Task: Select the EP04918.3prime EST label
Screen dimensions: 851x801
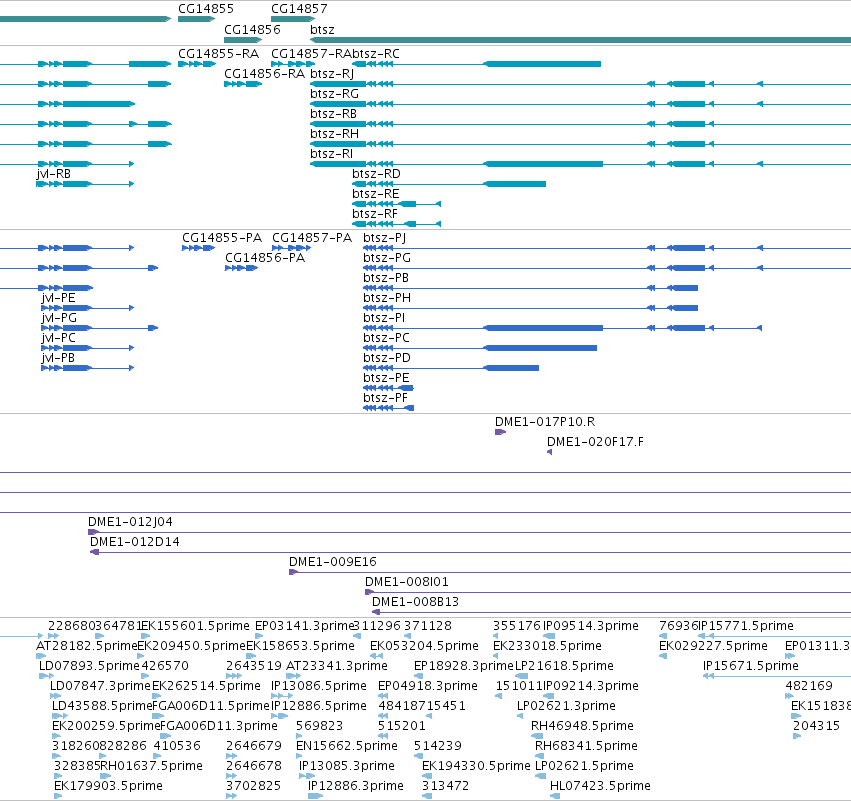Action: (428, 686)
